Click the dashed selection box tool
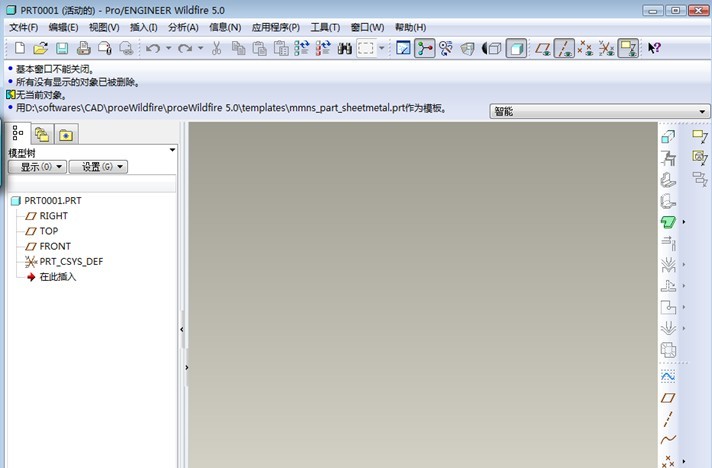The width and height of the screenshot is (712, 468). pyautogui.click(x=366, y=48)
